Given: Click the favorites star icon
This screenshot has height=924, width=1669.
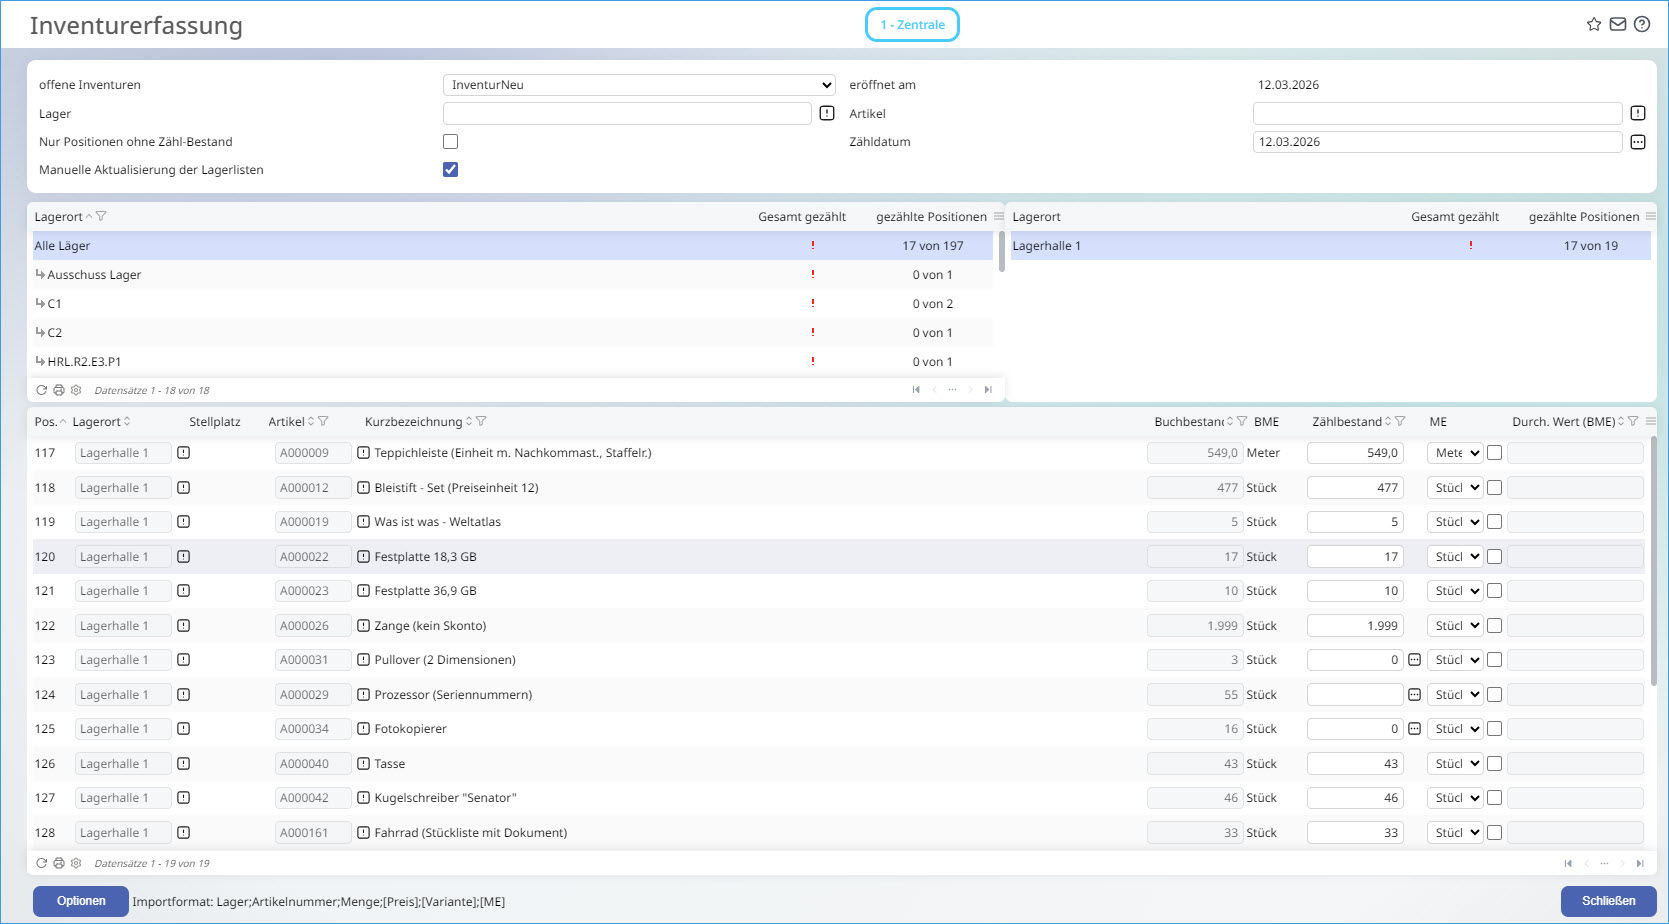Looking at the screenshot, I should coord(1593,25).
